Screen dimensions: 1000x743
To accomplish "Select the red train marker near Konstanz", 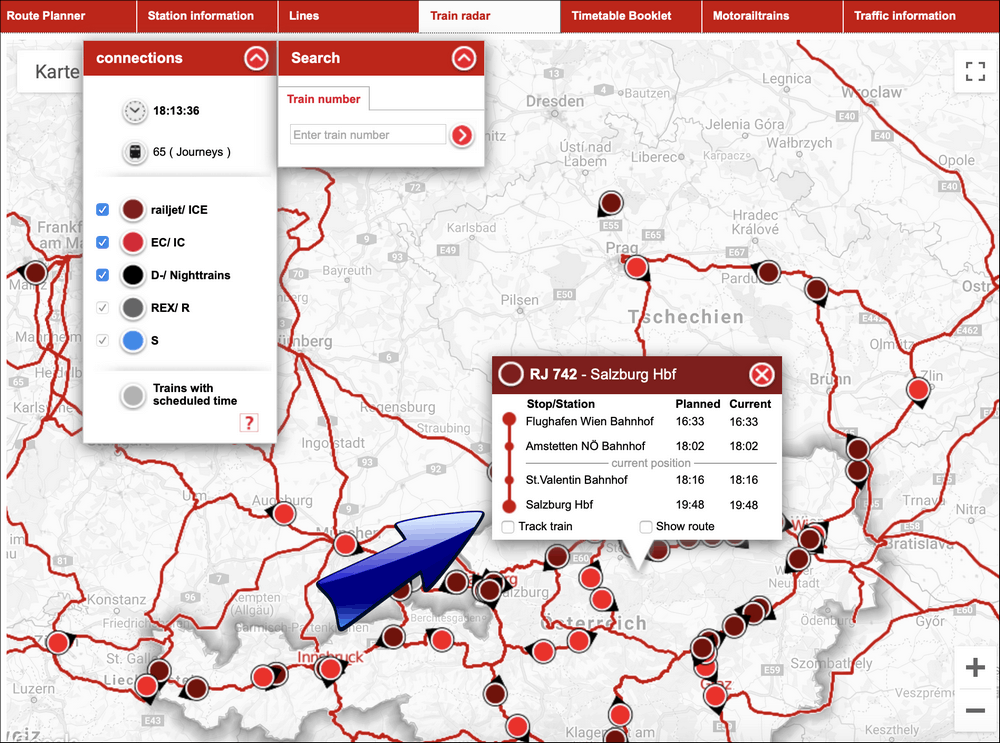I will coord(58,642).
